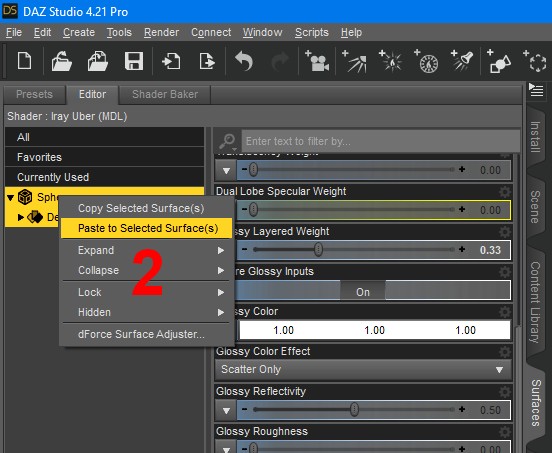Open the Lock submenu
The height and width of the screenshot is (453, 552).
(x=146, y=292)
